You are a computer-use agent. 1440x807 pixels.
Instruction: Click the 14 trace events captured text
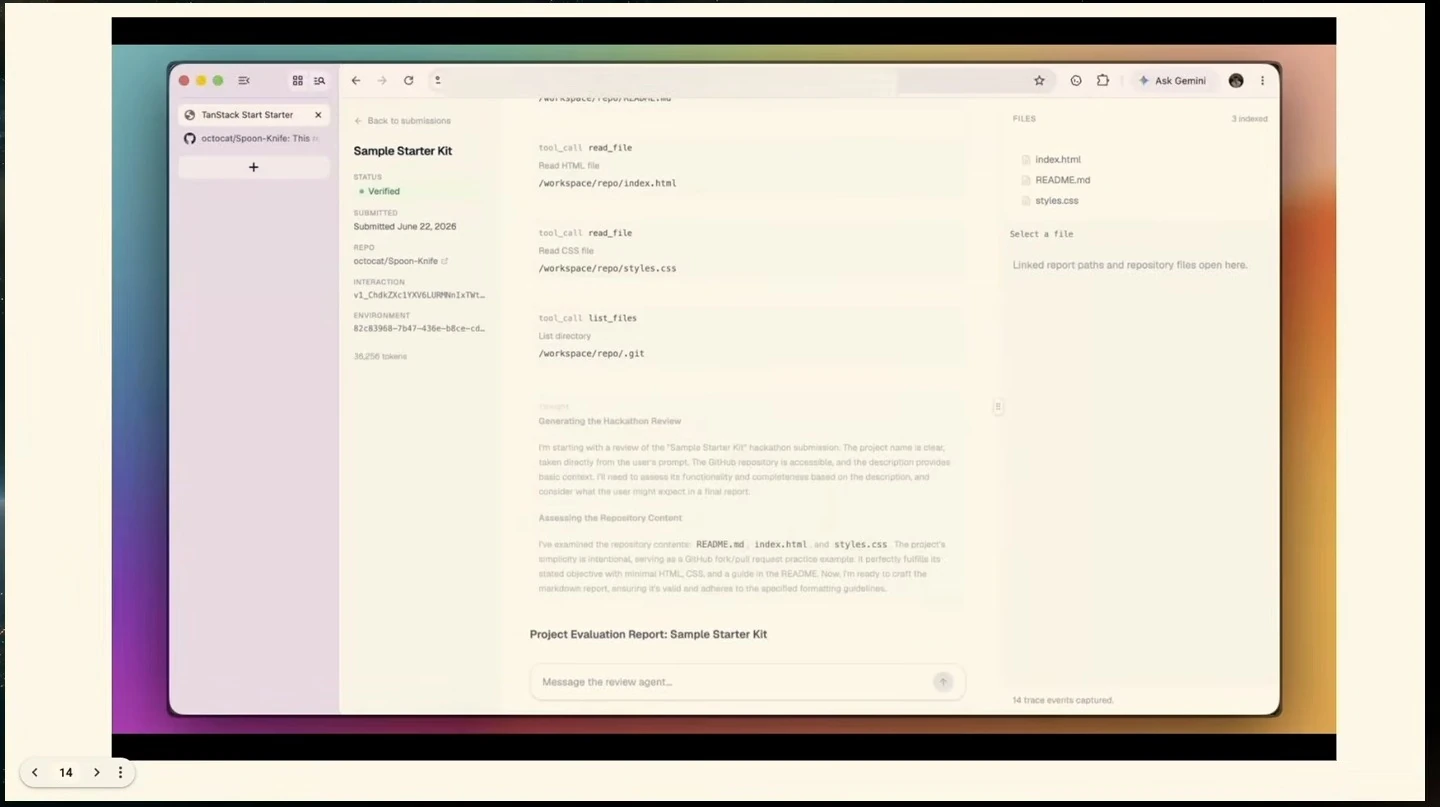pos(1063,700)
